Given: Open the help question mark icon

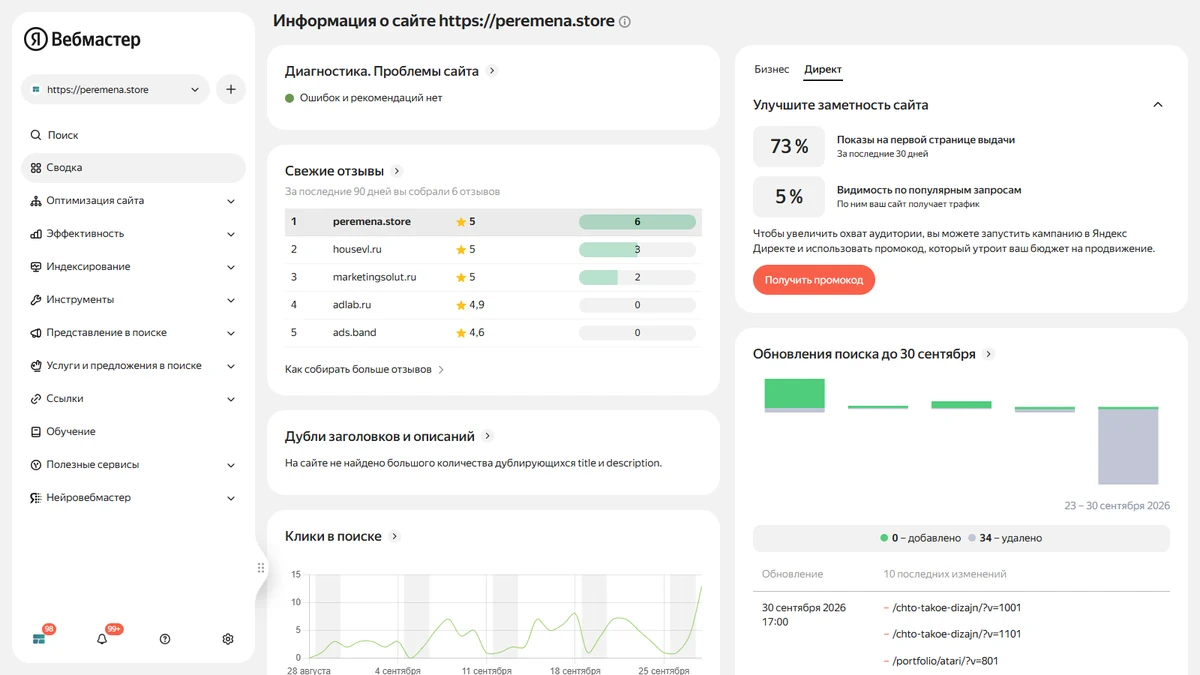Looking at the screenshot, I should point(165,639).
